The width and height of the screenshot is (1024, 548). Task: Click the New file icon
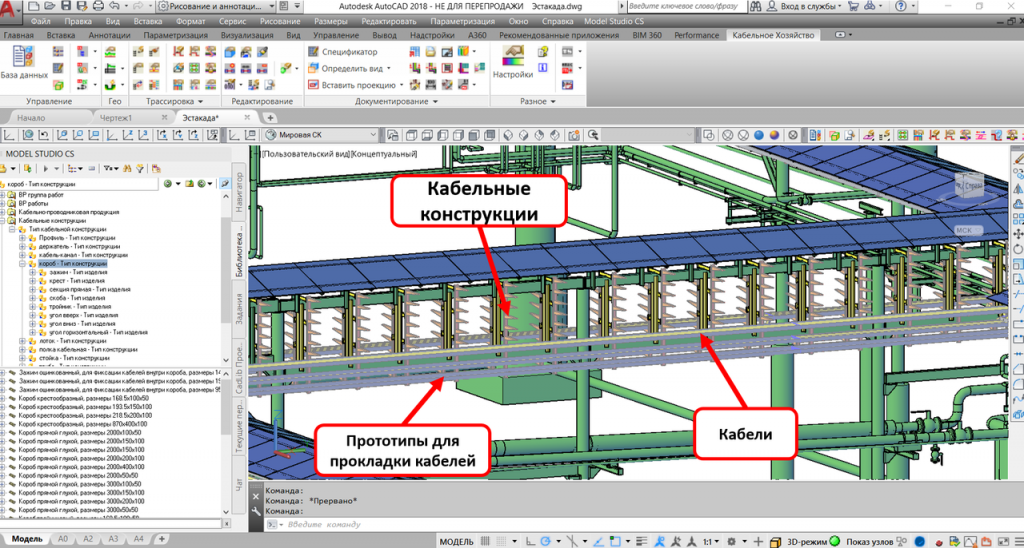tap(34, 7)
